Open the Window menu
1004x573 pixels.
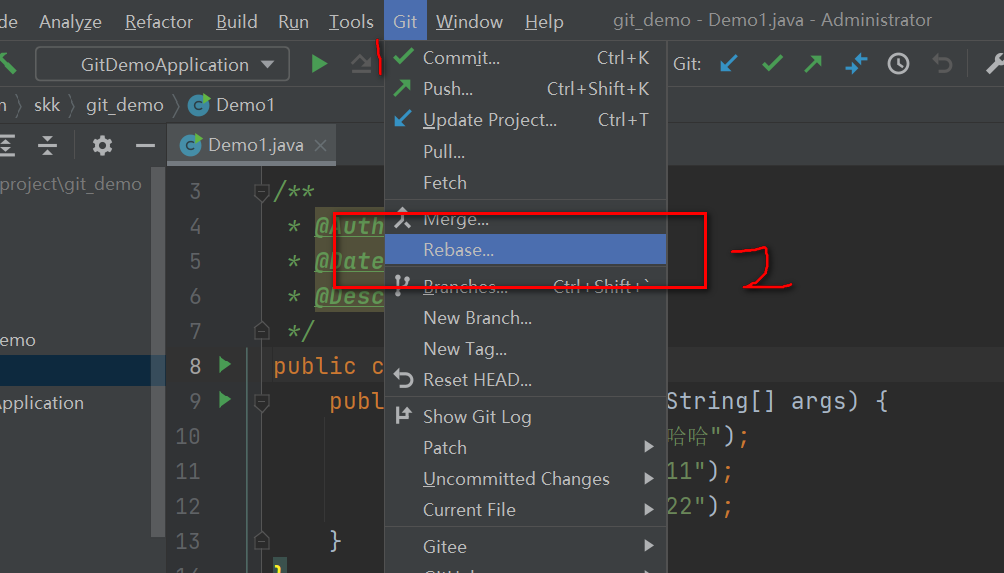(469, 21)
